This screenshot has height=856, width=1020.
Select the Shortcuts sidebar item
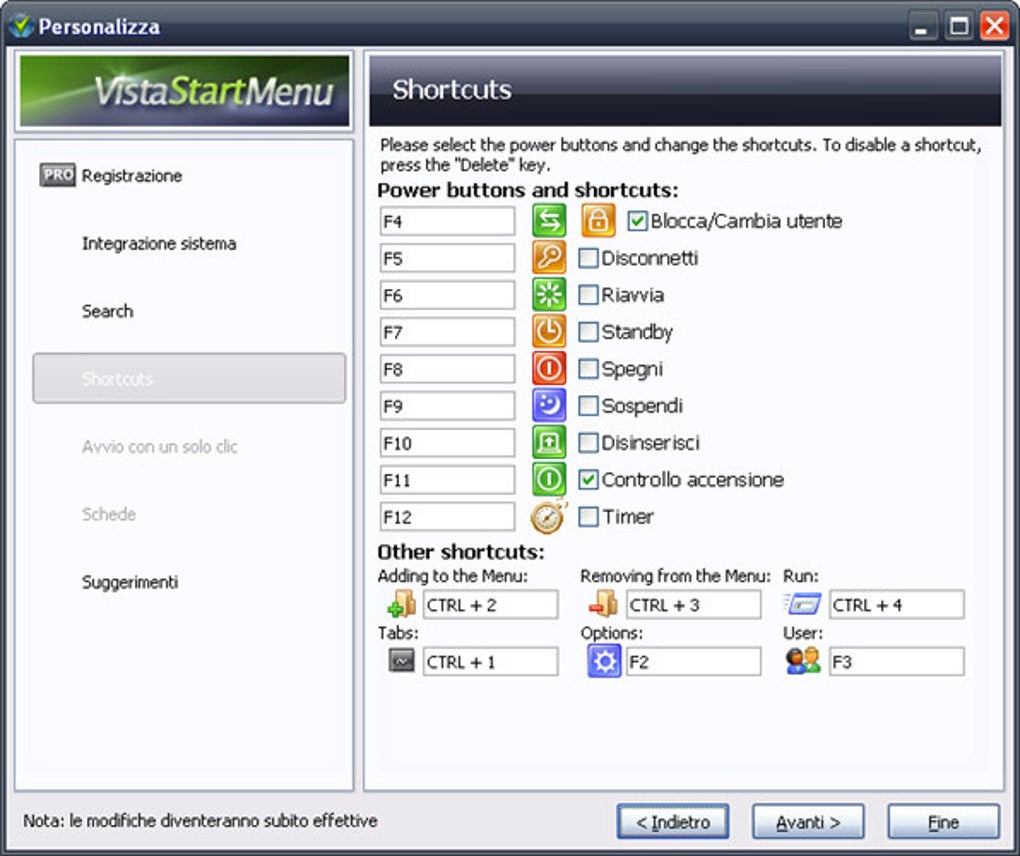click(x=189, y=379)
